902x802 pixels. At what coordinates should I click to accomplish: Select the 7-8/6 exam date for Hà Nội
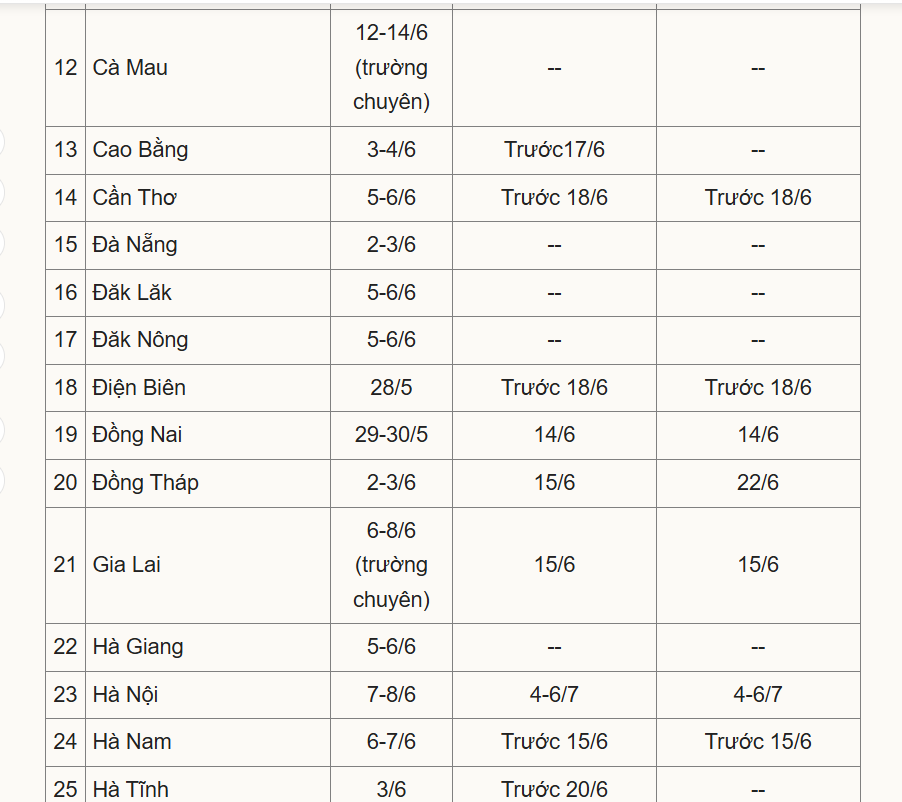[x=391, y=695]
